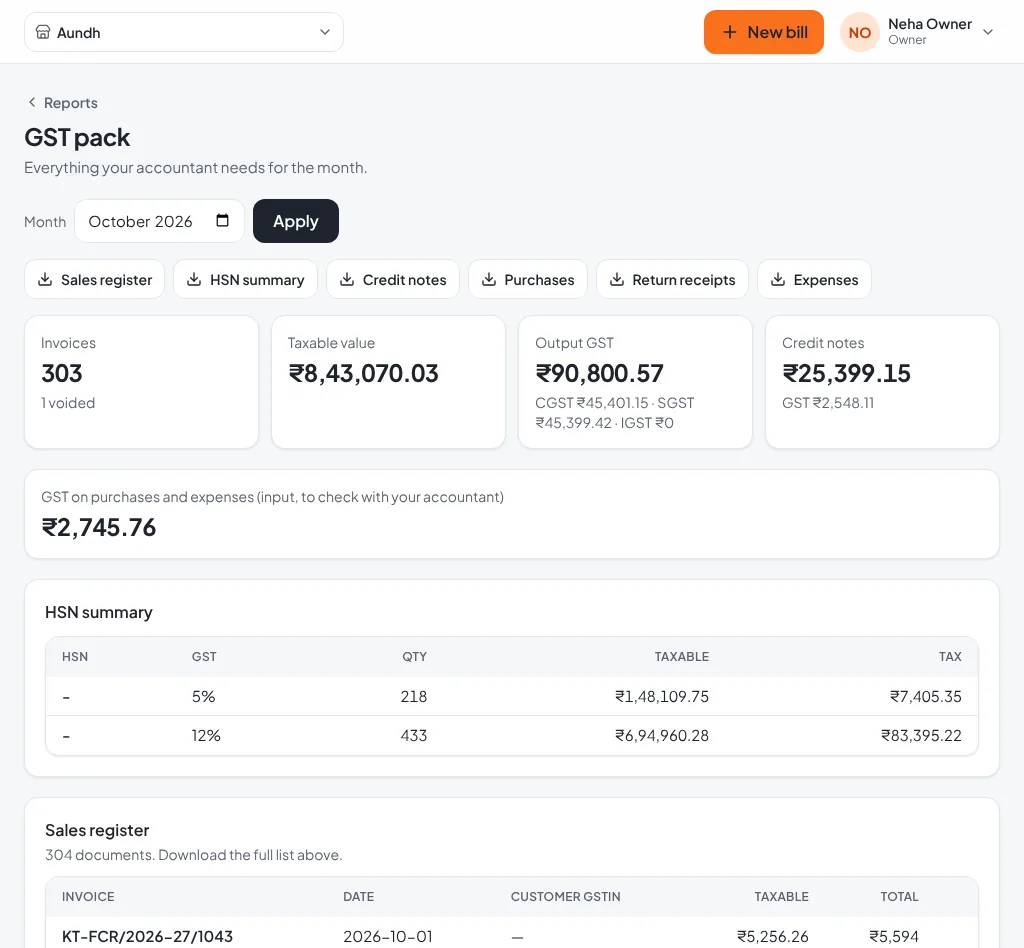The width and height of the screenshot is (1024, 948).
Task: Click invoice KT-FCR/2026-27/1043
Action: click(148, 936)
